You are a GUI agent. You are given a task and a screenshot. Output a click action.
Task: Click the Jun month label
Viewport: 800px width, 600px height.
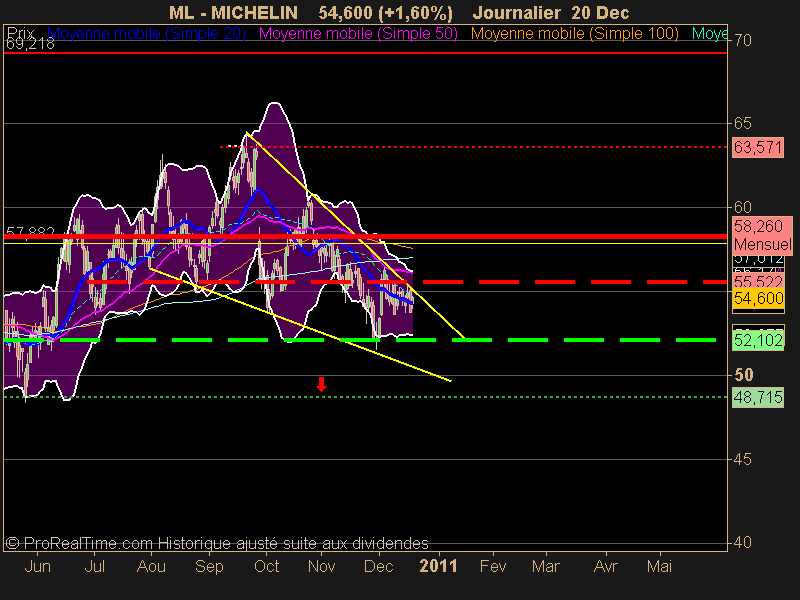click(x=38, y=566)
